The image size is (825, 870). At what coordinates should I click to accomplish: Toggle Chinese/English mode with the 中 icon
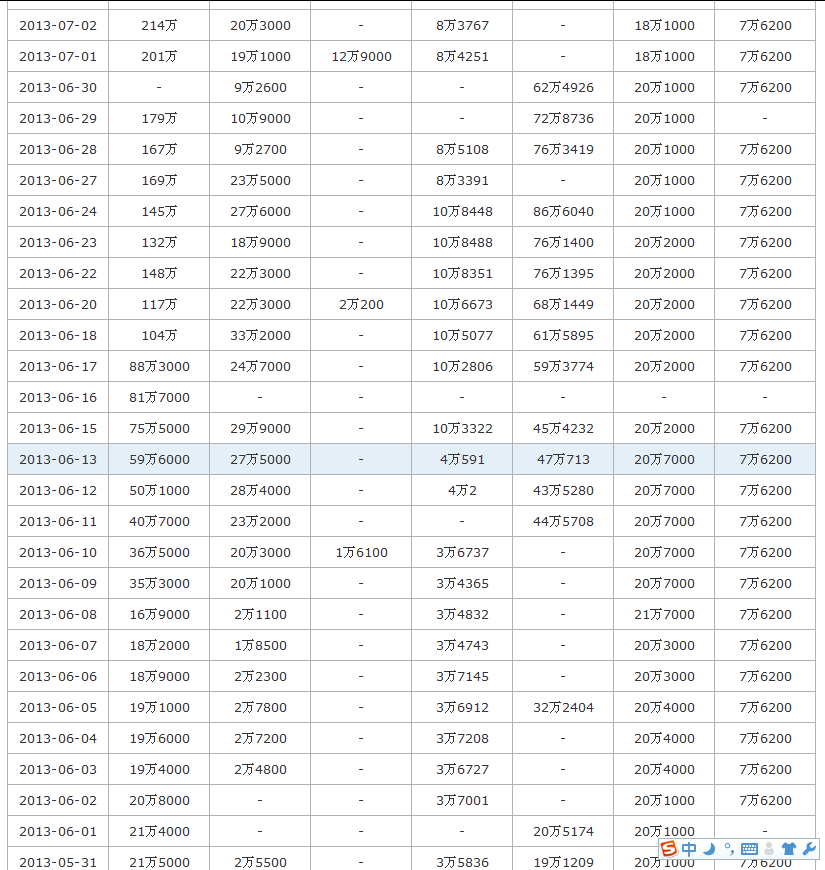click(689, 848)
